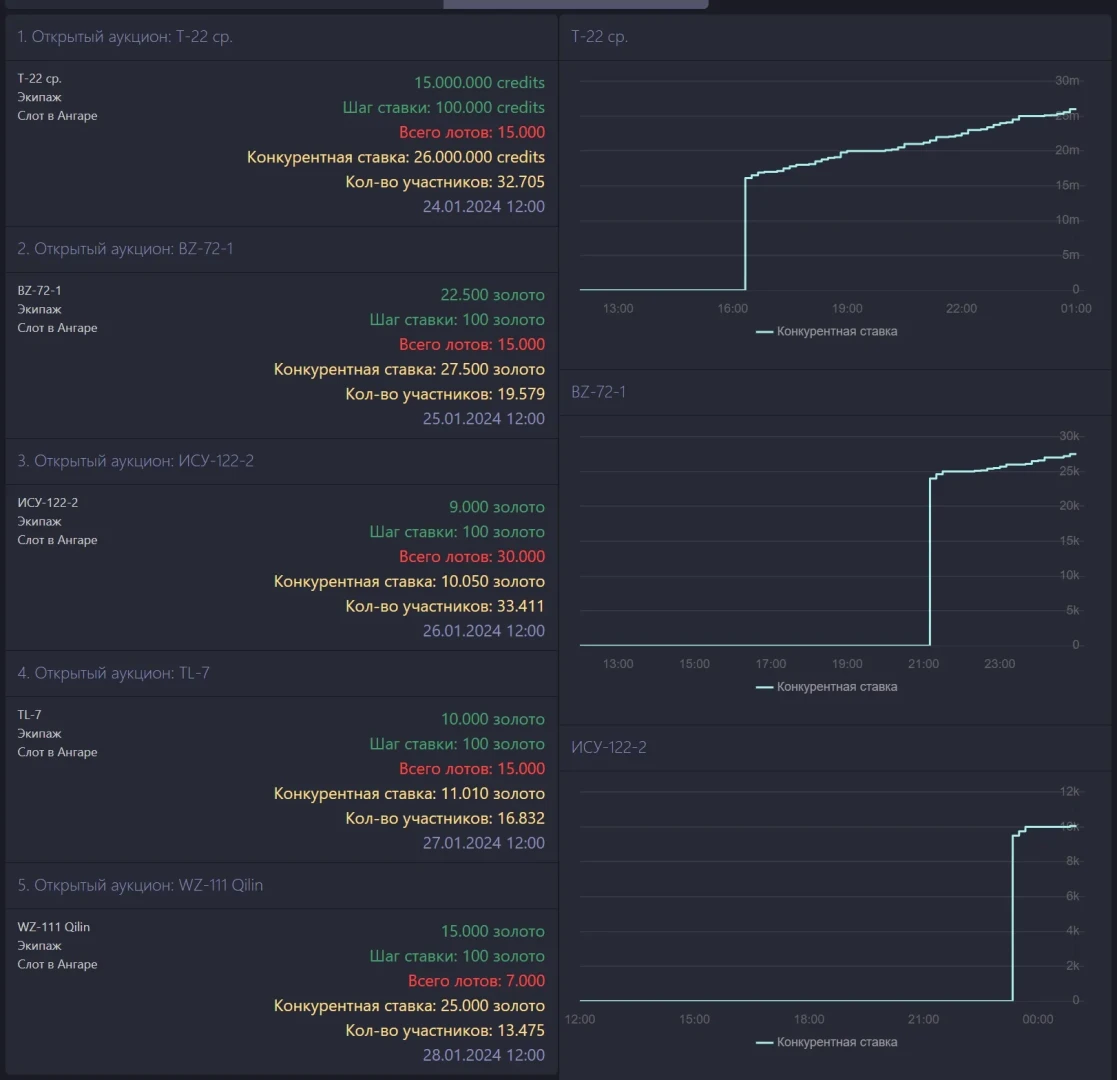
Task: Click TL-7 competitive bid 11.010 золото
Action: [409, 794]
